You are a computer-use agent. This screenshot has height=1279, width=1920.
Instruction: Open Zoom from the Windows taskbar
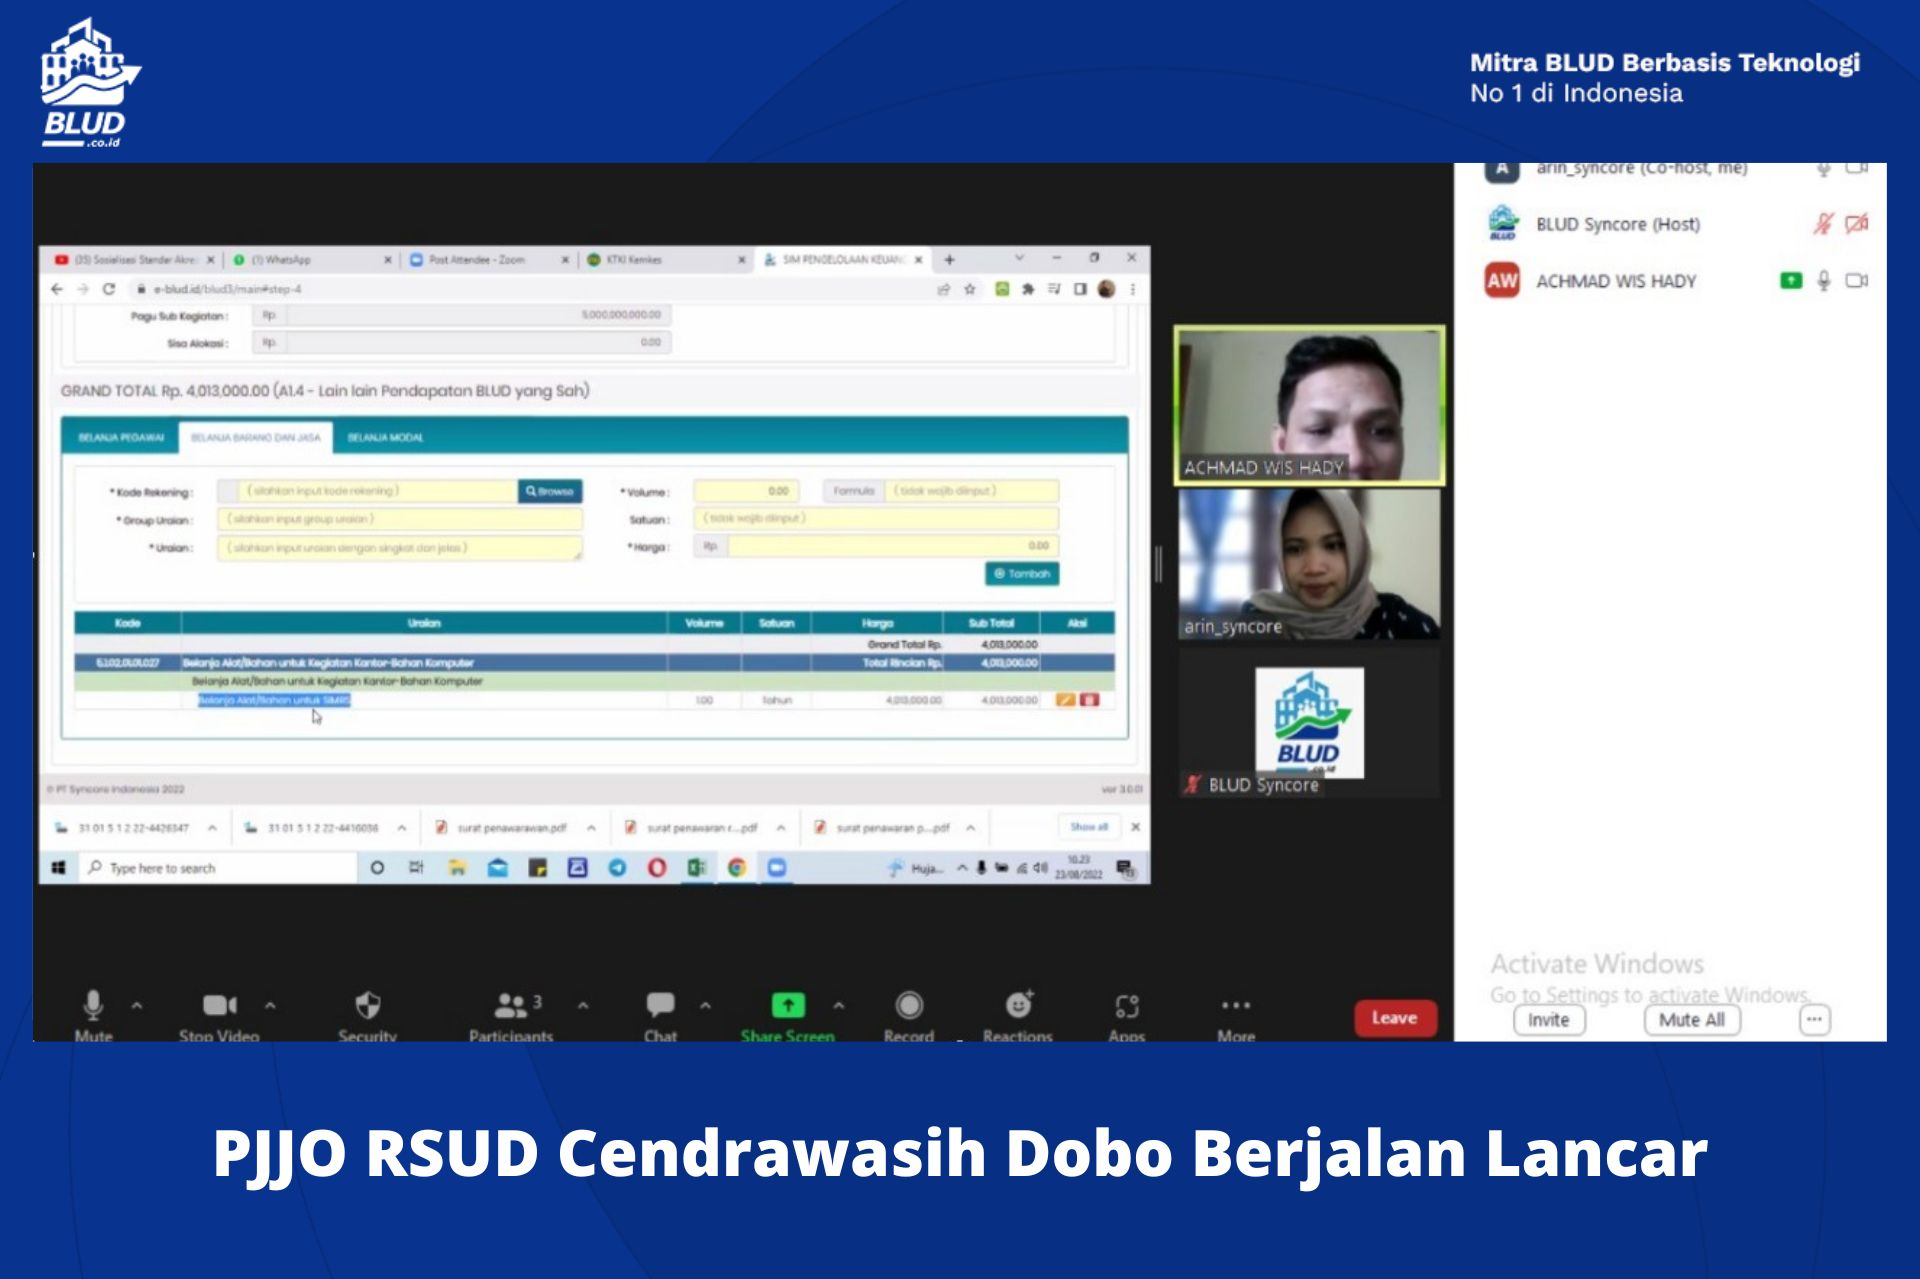[x=777, y=868]
